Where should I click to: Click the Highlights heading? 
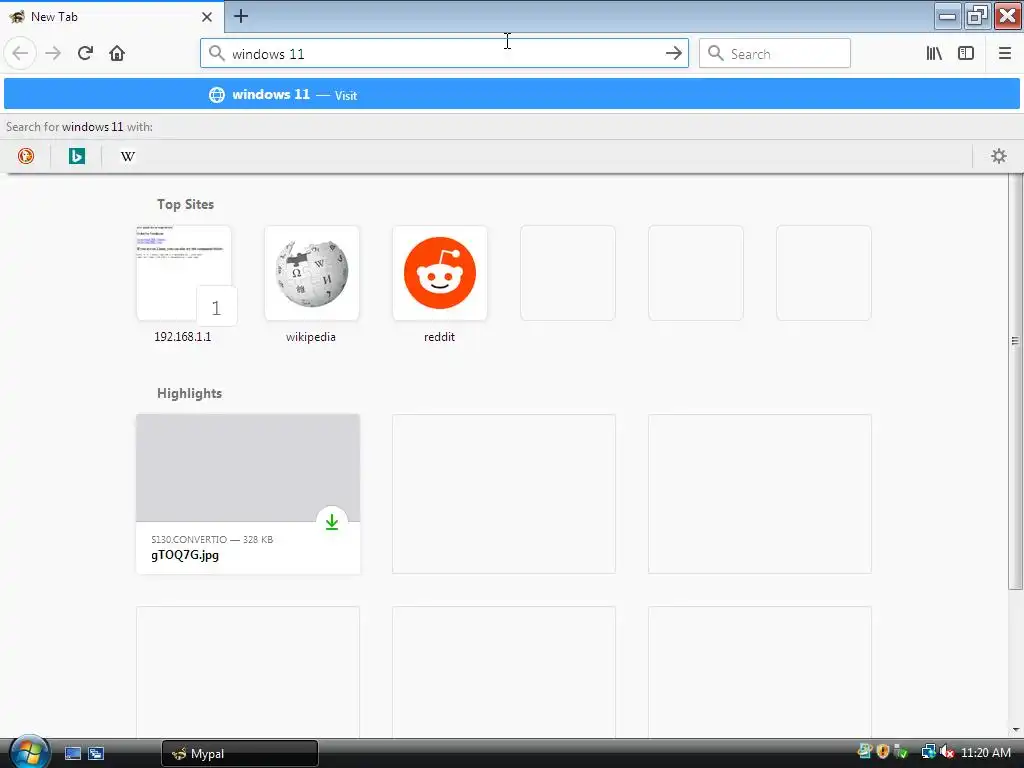pos(189,393)
